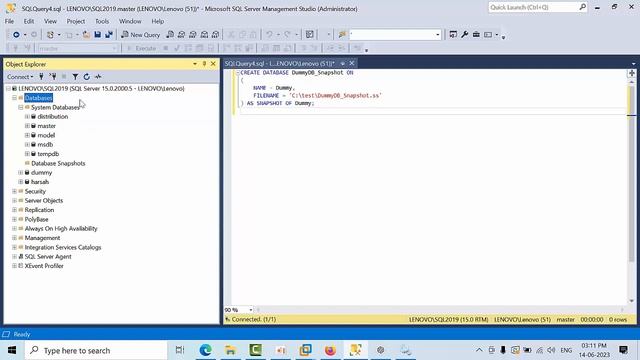Open Microsoft Edge from the taskbar
Viewport: 640px width, 360px height.
click(205, 350)
